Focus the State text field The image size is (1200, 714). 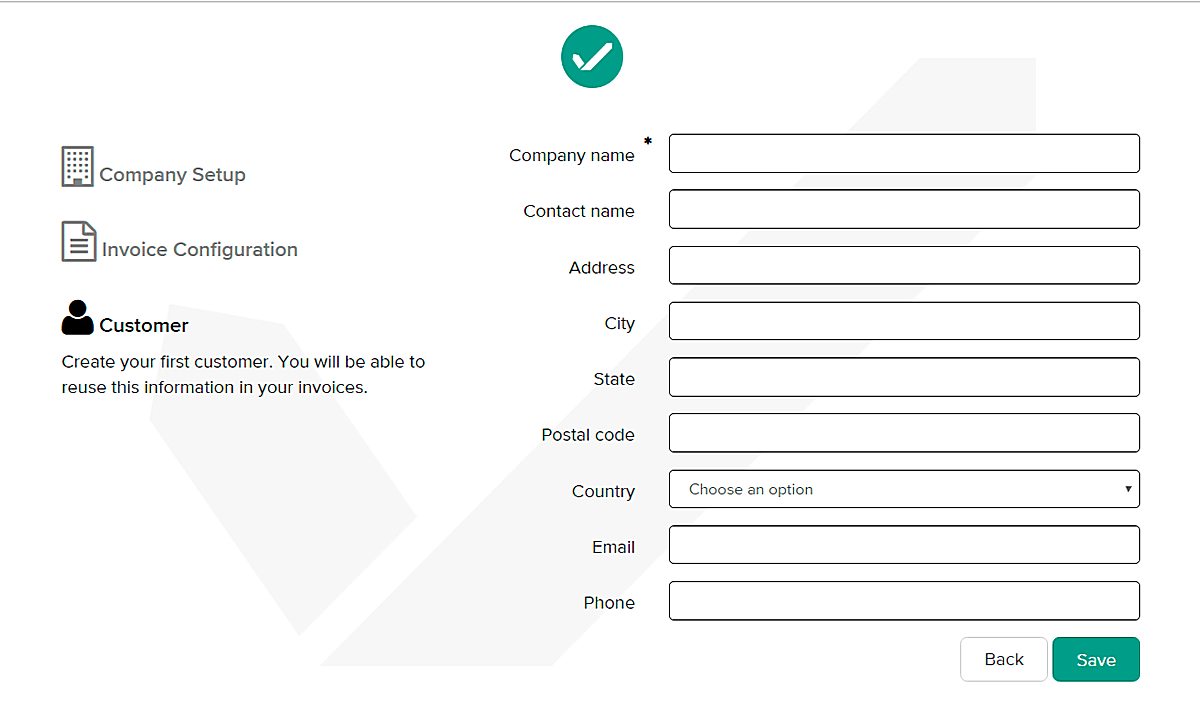click(904, 378)
